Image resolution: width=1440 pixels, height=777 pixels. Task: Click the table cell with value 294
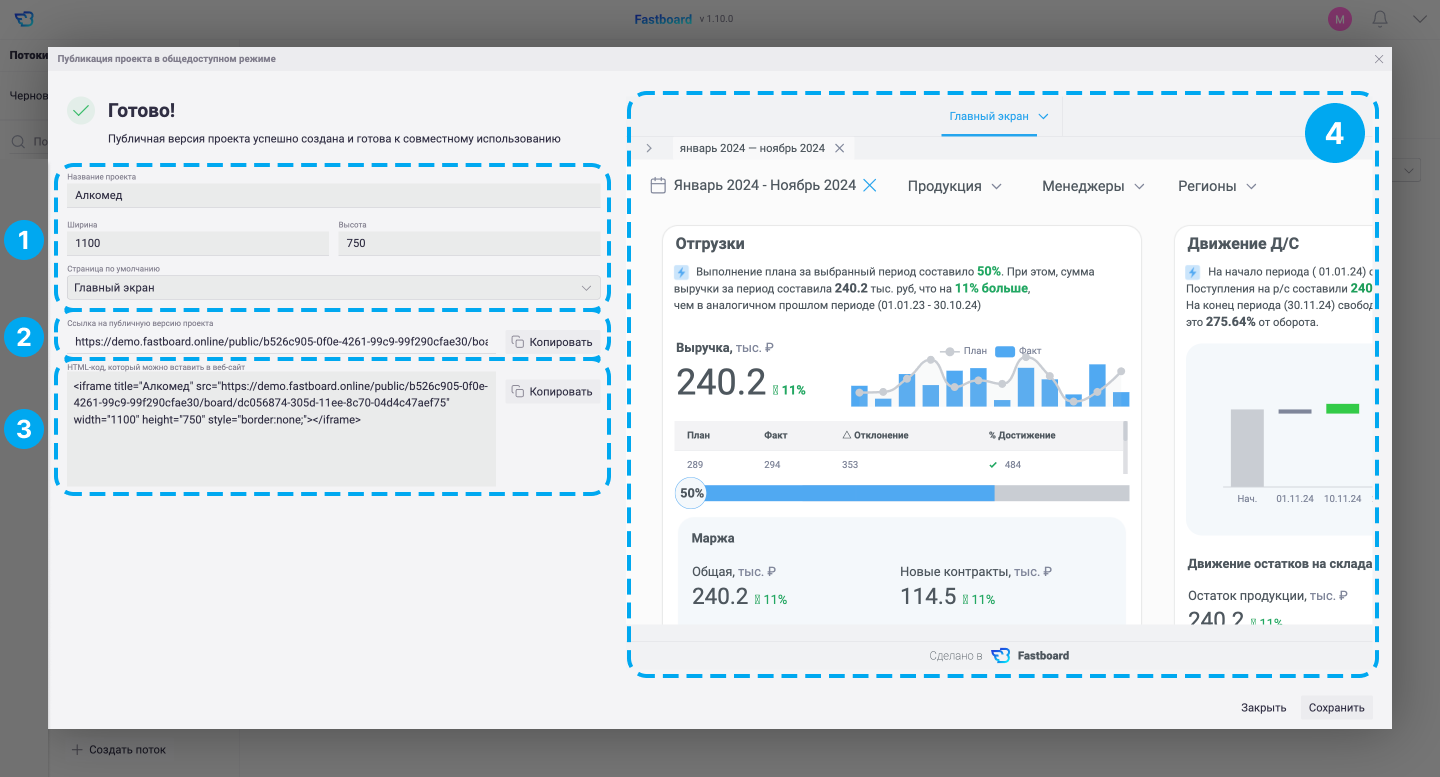pos(773,465)
